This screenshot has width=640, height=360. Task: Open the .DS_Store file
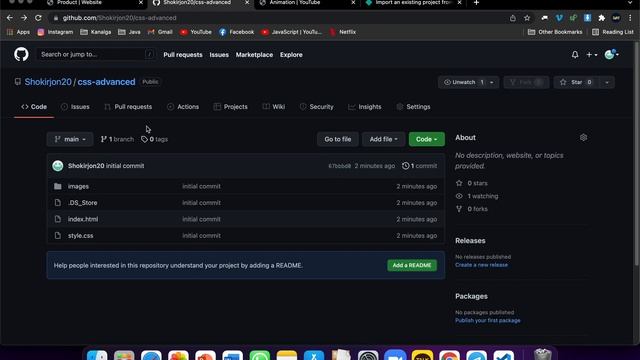point(82,203)
